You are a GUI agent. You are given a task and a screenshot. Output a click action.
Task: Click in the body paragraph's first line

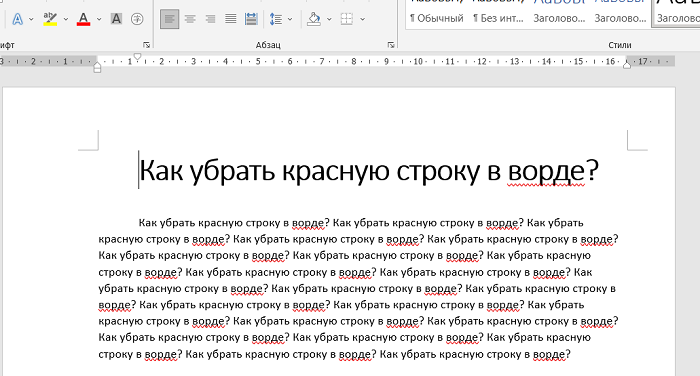click(x=361, y=222)
